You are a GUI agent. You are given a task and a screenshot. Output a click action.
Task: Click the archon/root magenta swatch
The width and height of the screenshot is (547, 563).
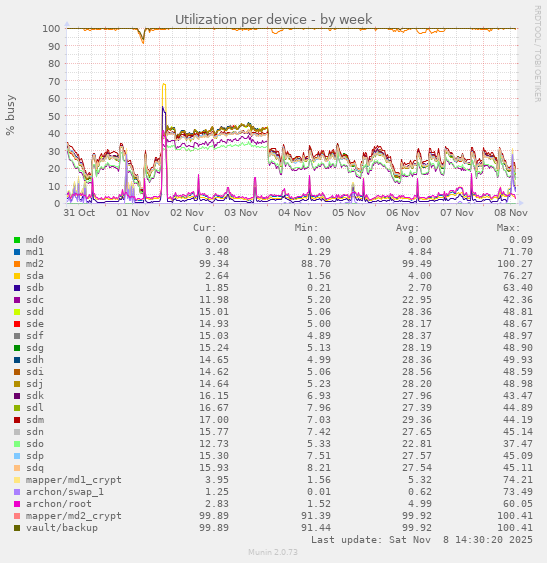point(17,504)
